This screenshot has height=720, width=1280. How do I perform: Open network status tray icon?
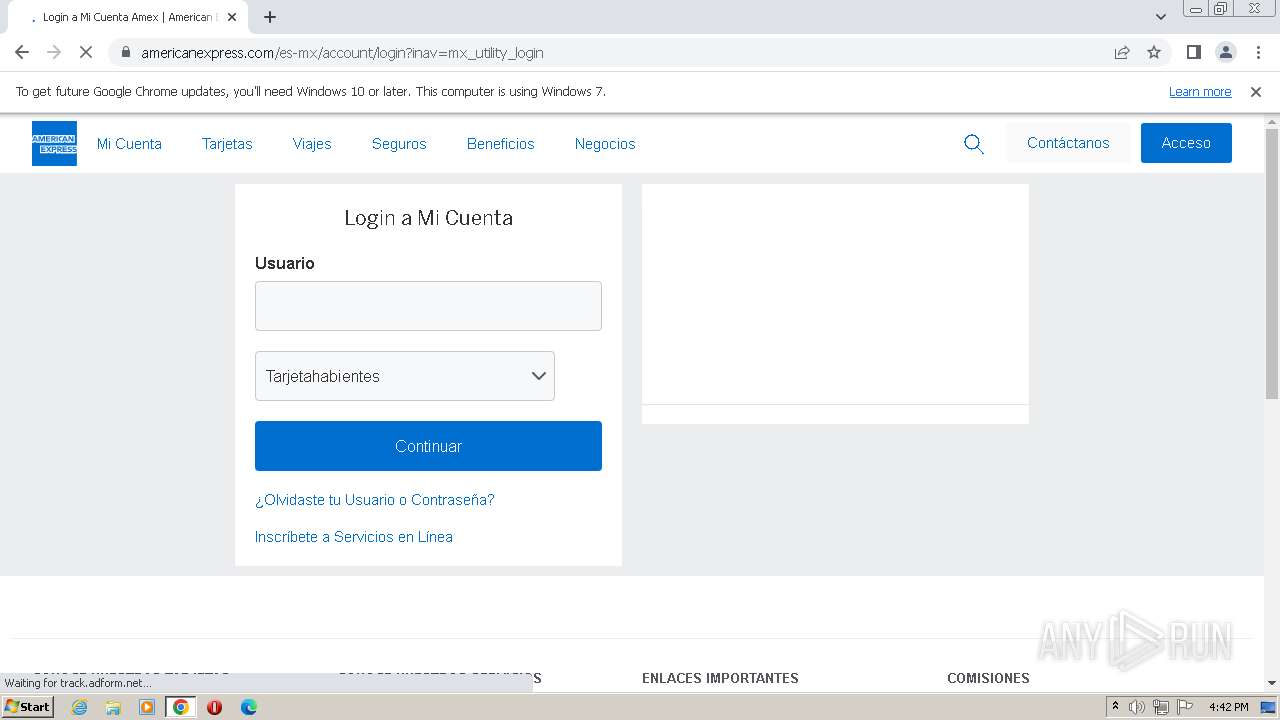pos(1160,707)
